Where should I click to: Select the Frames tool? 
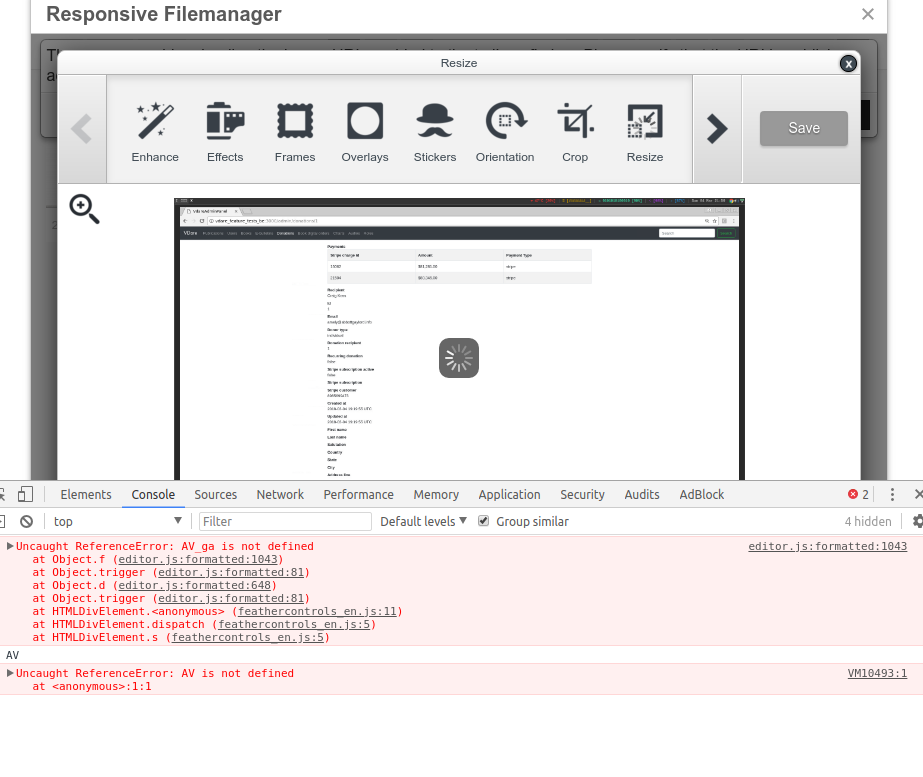pyautogui.click(x=295, y=130)
